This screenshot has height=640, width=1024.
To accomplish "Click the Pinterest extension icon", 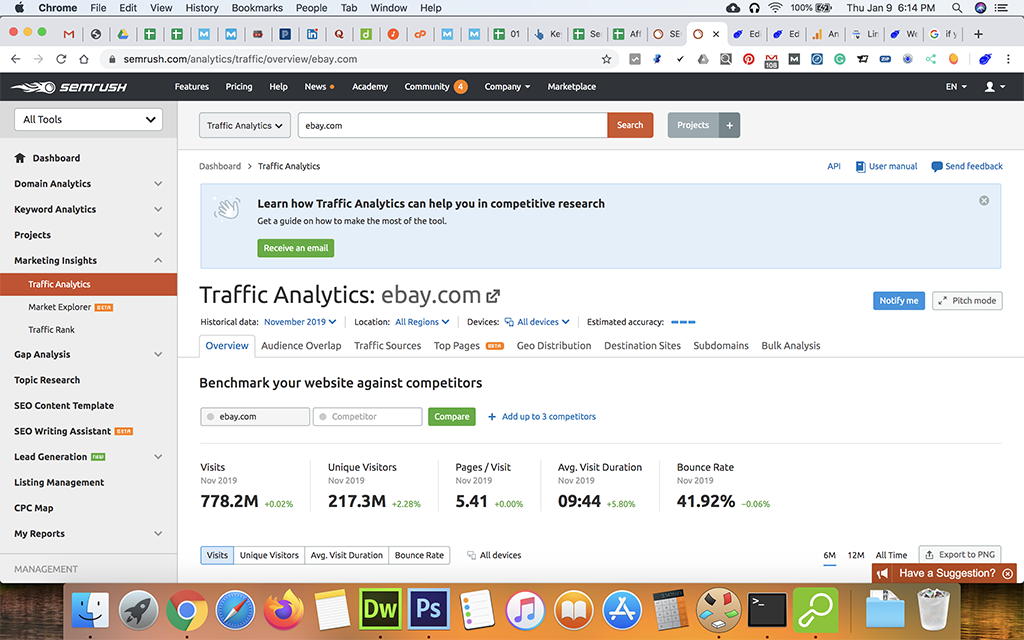I will point(748,59).
